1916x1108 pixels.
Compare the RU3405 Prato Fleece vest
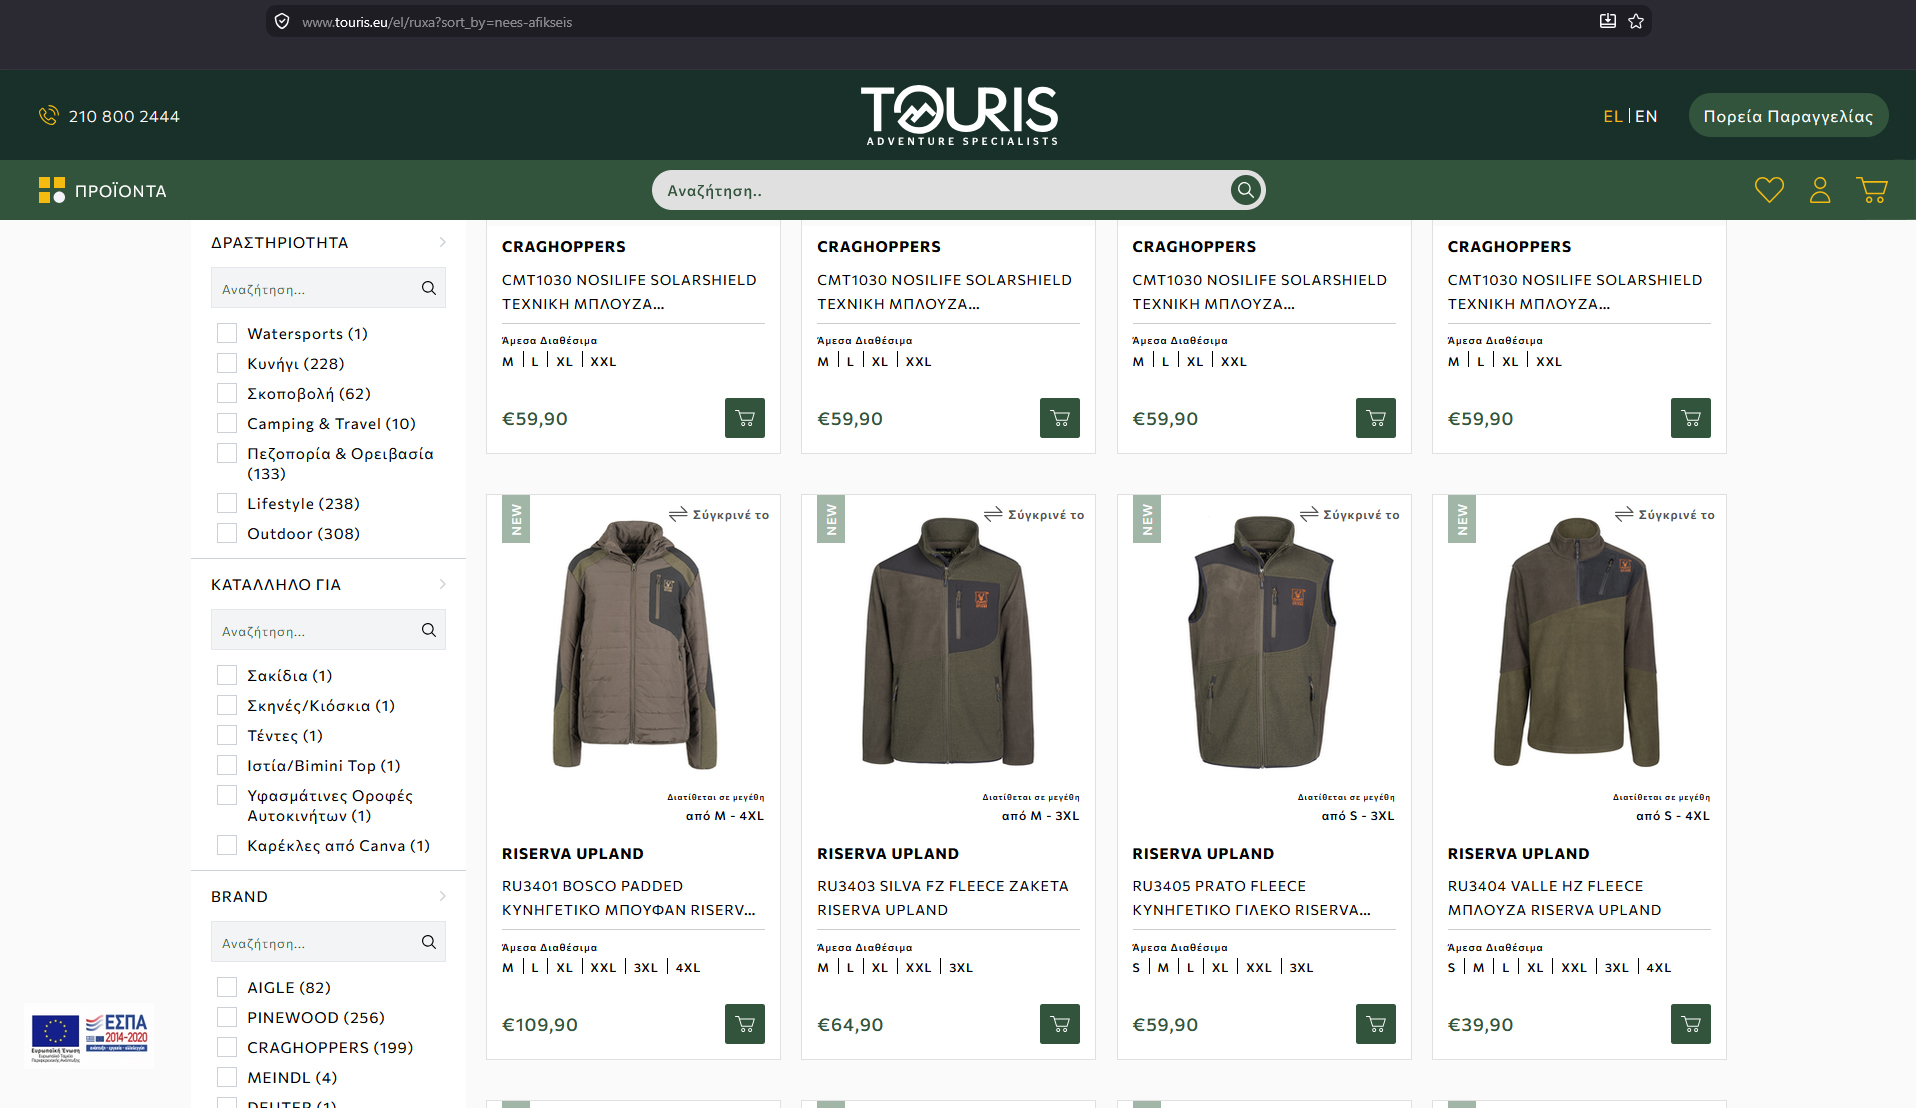(x=1349, y=514)
